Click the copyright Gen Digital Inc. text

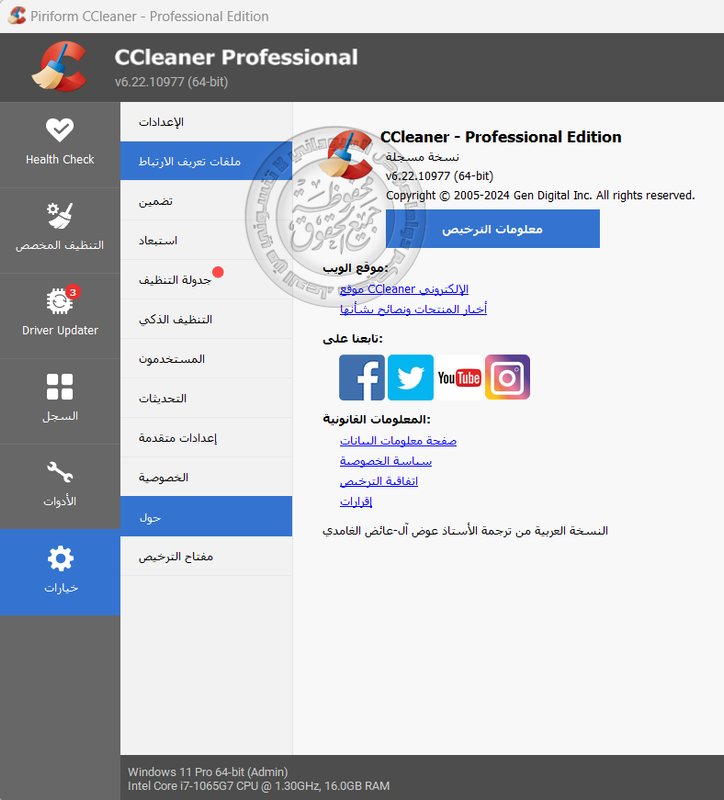tap(540, 195)
